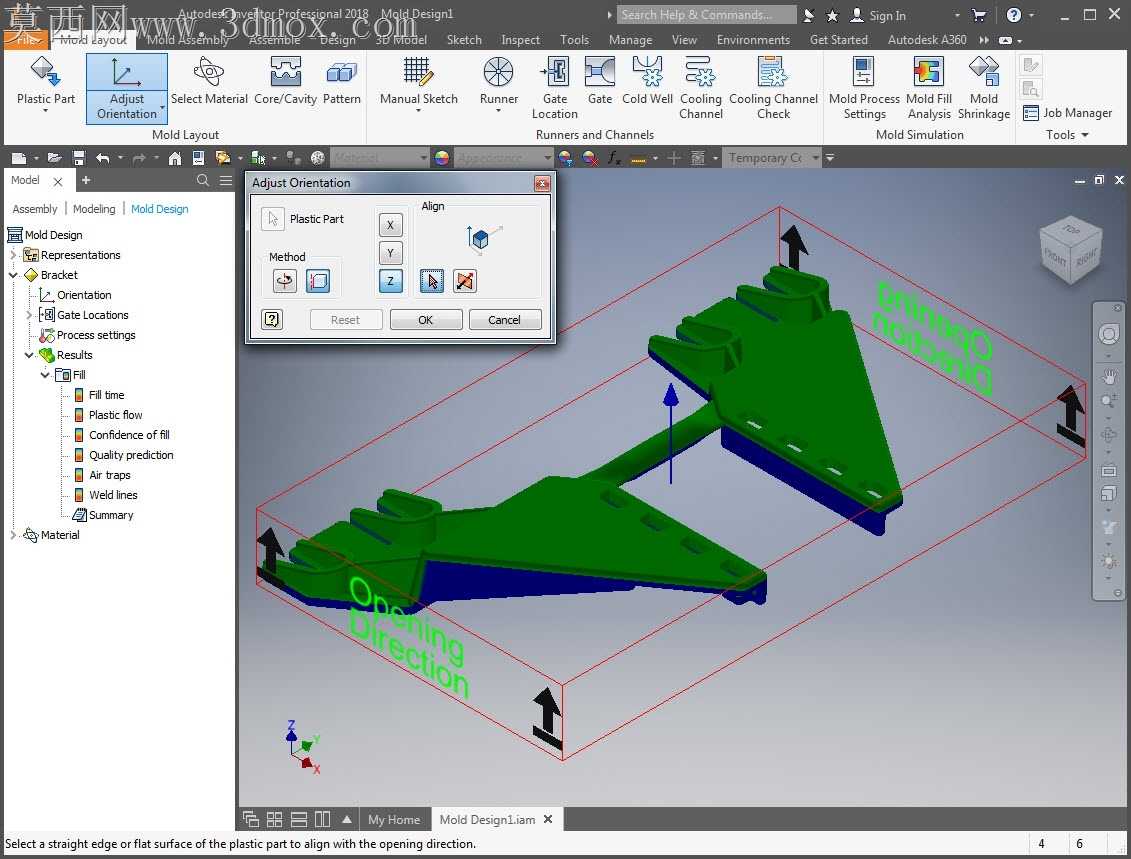Expand the Representations tree node

[13, 255]
